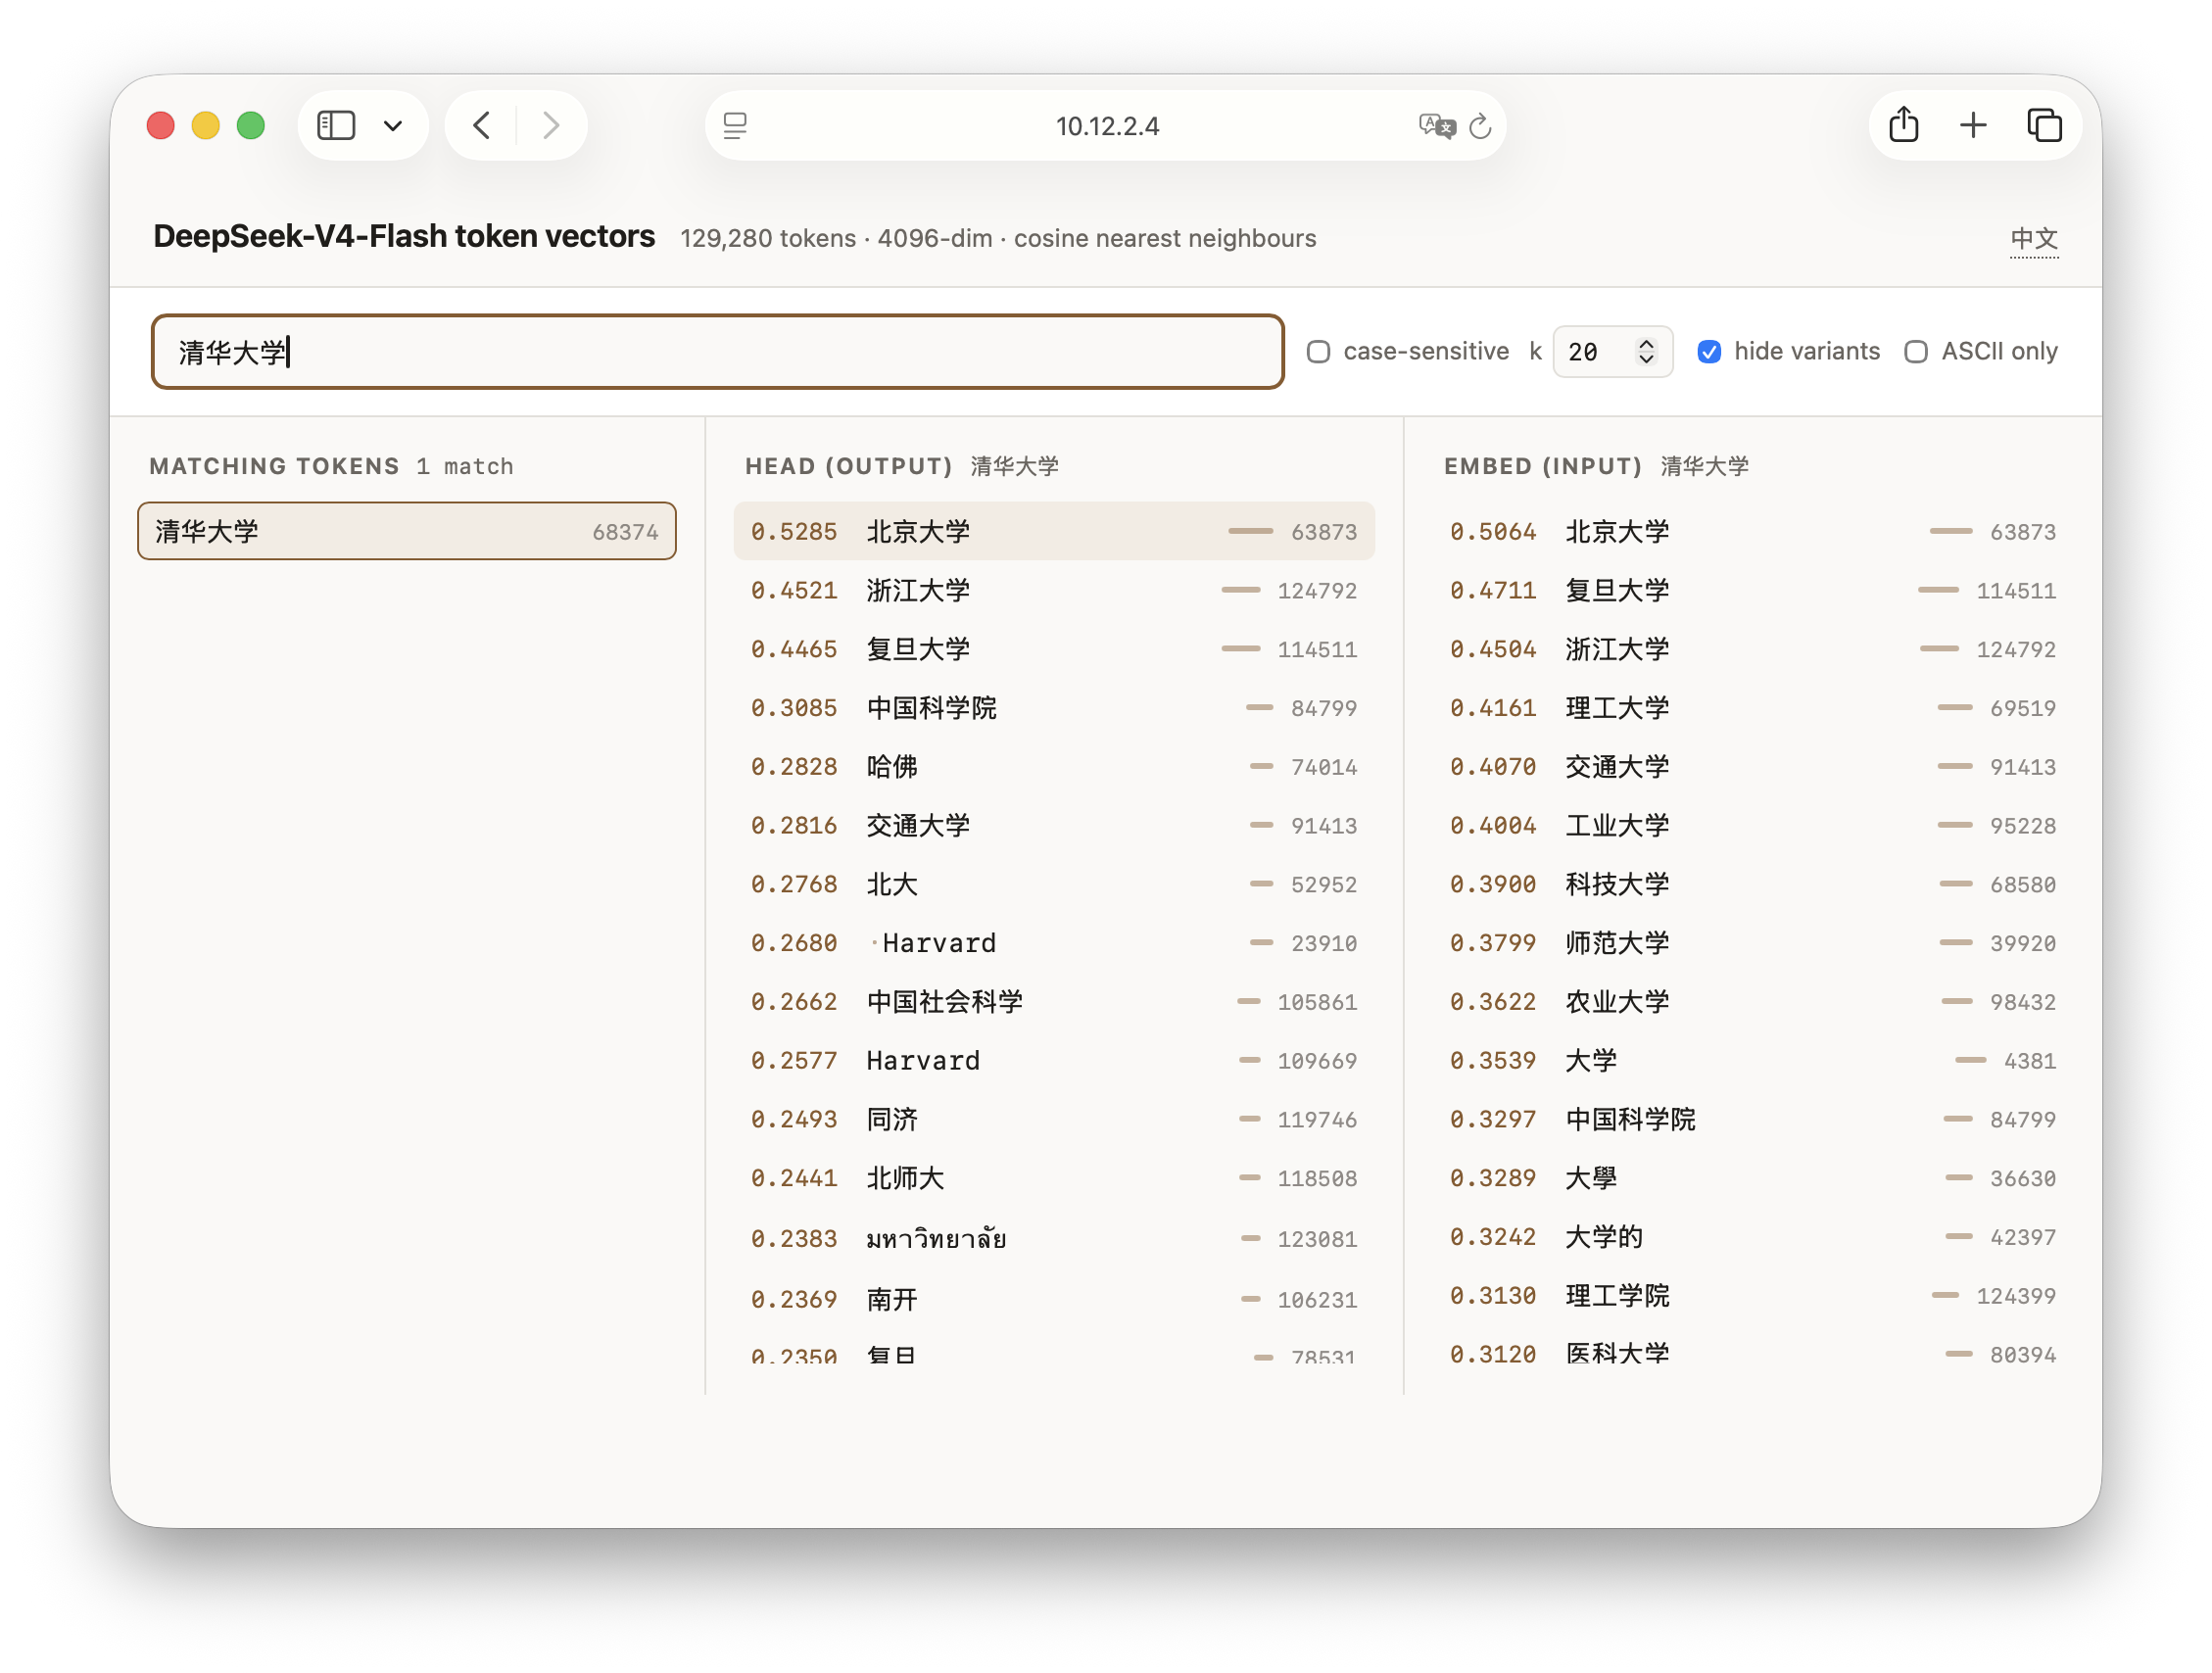
Task: Reload the current page
Action: [1480, 126]
